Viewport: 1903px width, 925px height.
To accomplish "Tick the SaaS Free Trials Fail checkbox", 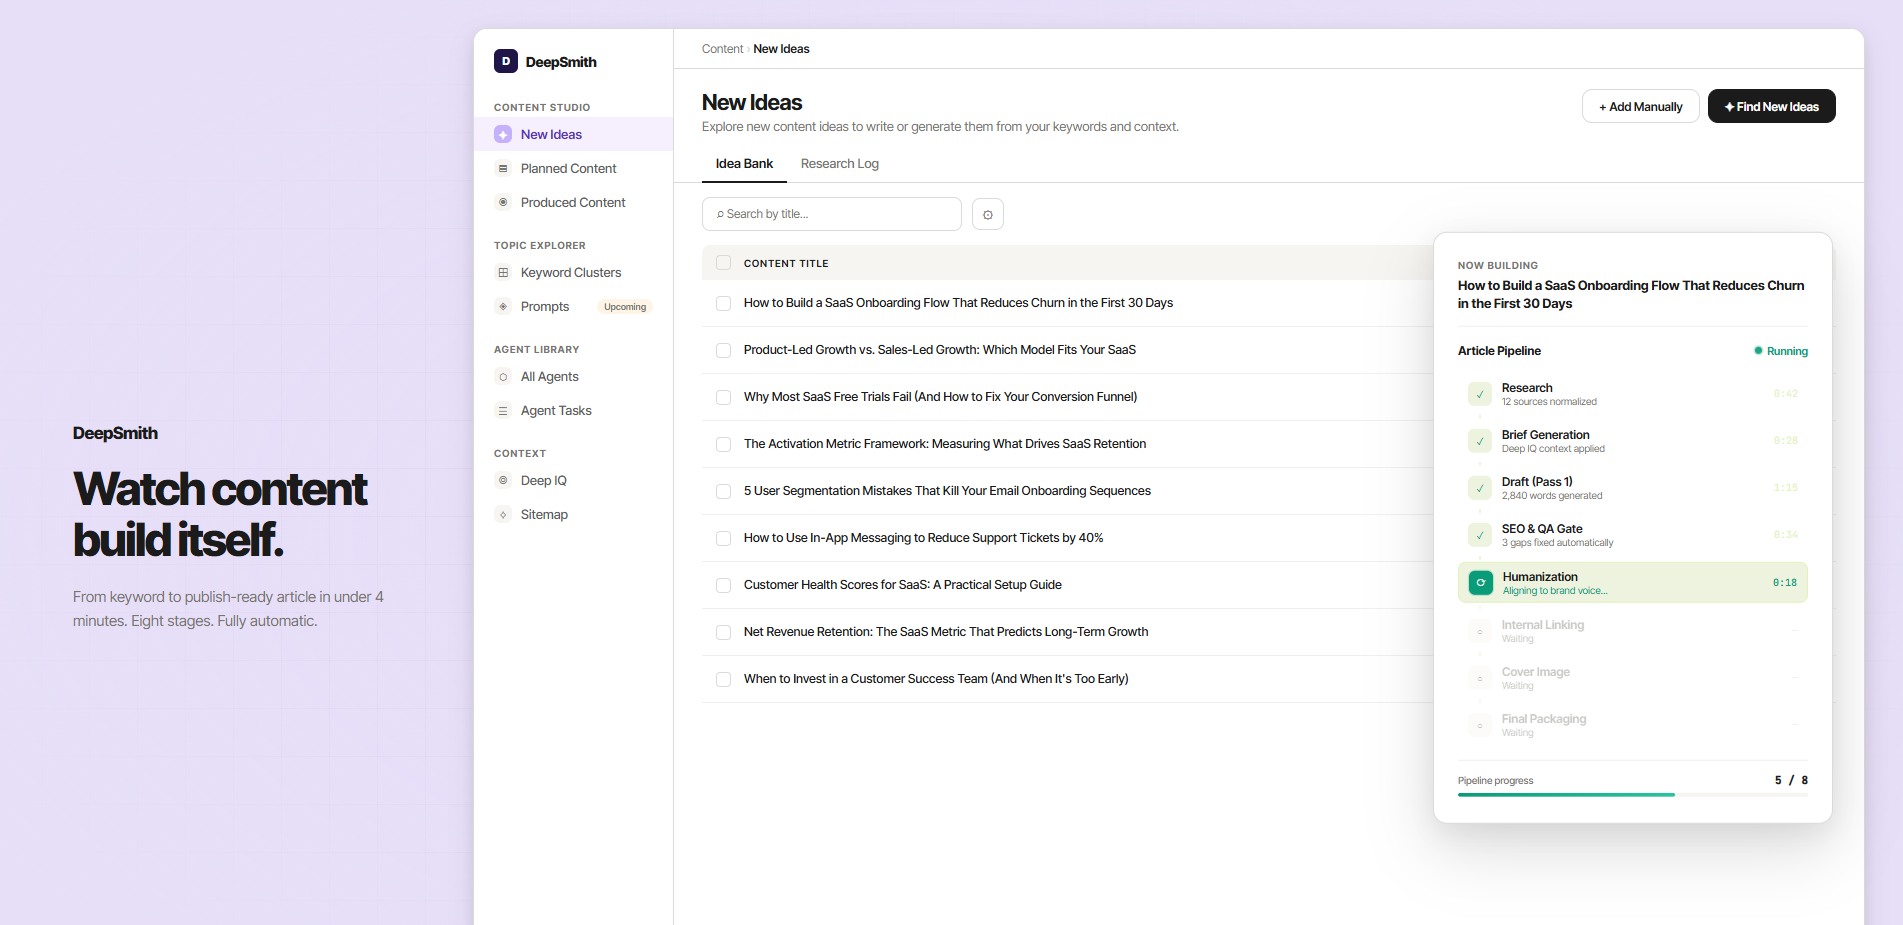I will (723, 397).
